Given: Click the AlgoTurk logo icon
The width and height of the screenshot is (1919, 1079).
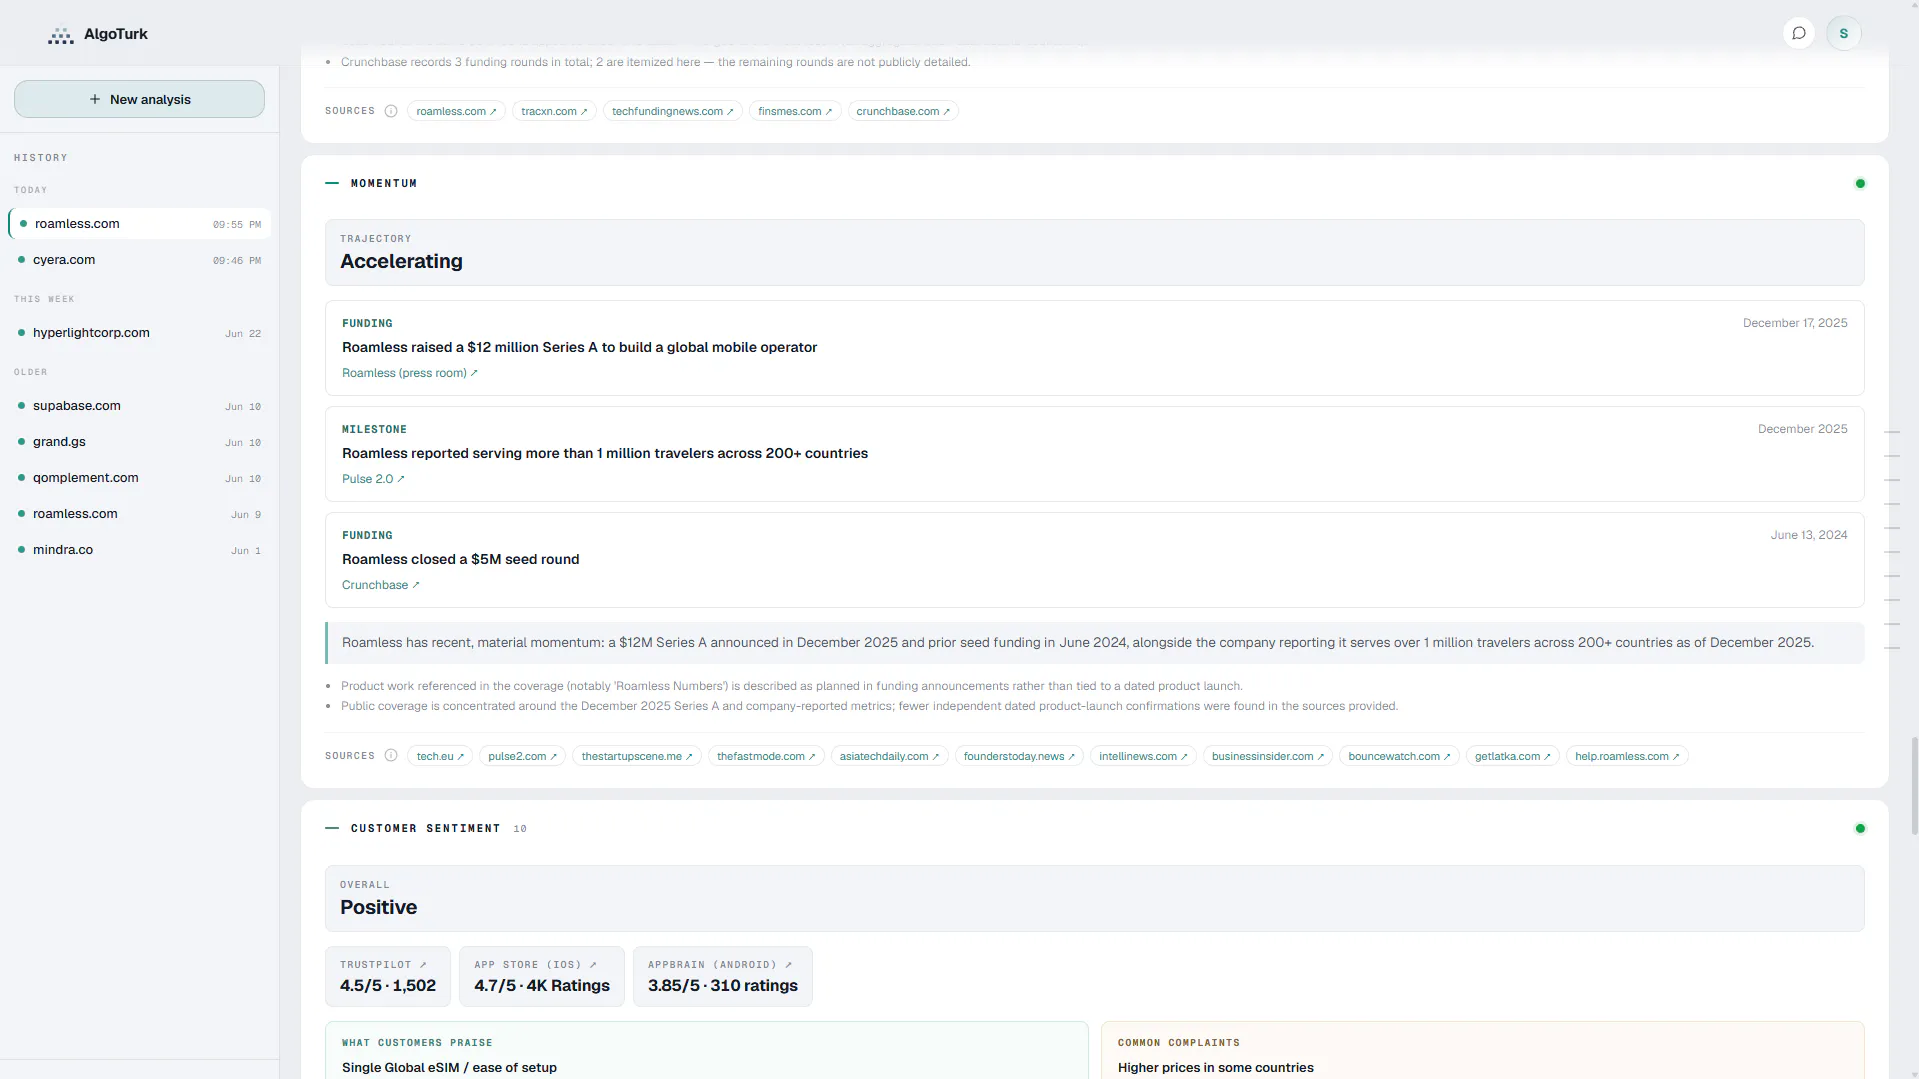Looking at the screenshot, I should [61, 35].
